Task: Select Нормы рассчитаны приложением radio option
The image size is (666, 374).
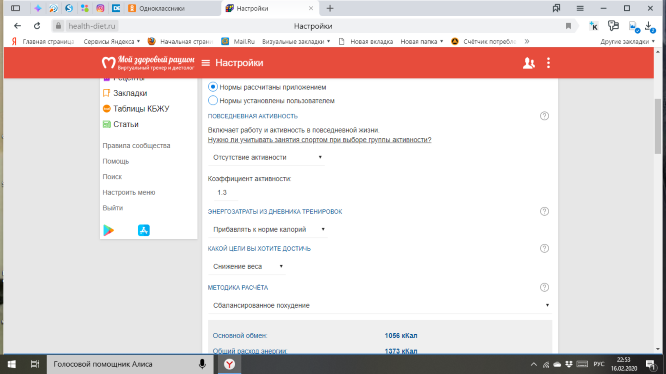Action: pyautogui.click(x=213, y=87)
